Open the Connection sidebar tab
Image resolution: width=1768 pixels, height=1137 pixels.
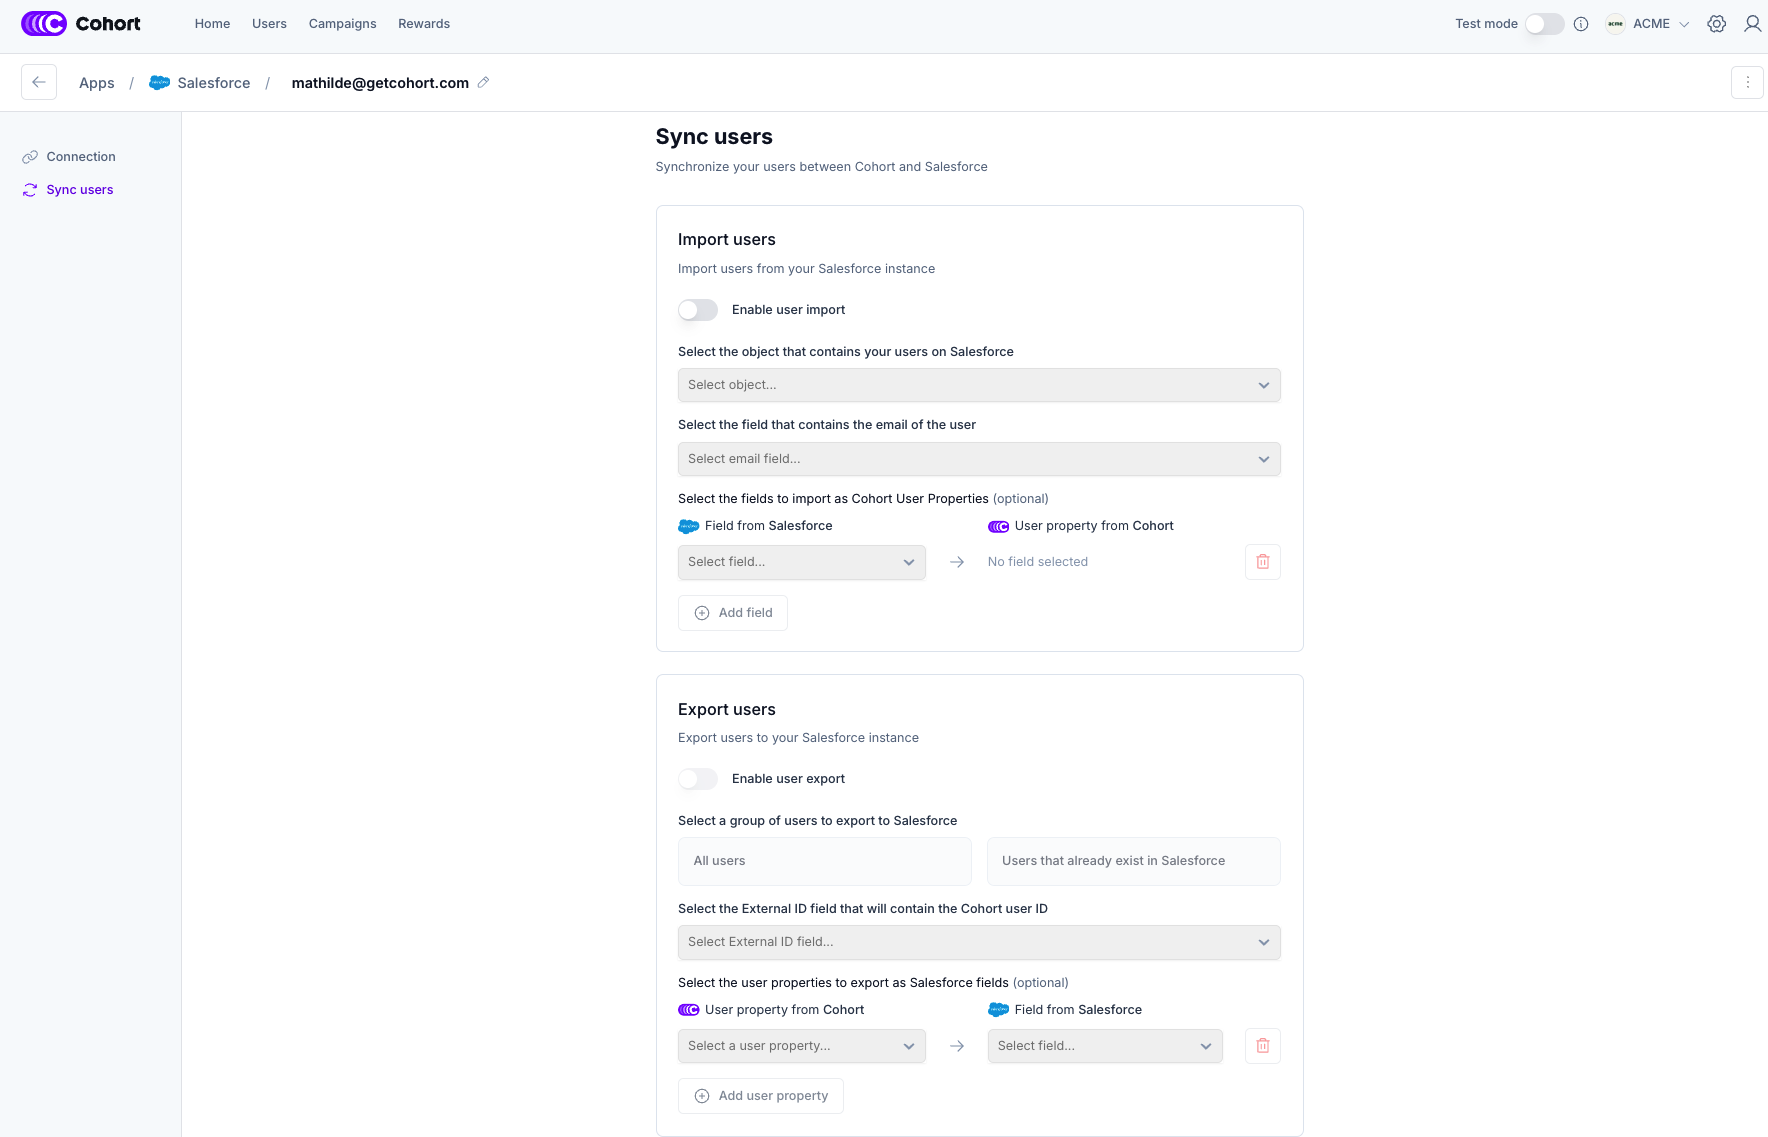(80, 157)
